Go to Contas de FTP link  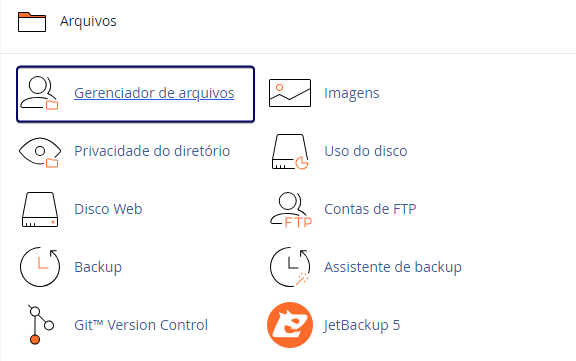pyautogui.click(x=370, y=209)
